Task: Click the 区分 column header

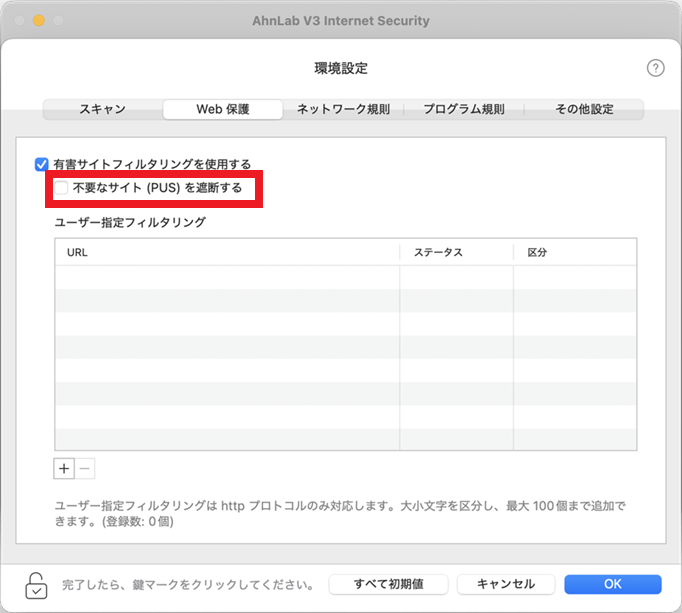Action: coord(575,252)
